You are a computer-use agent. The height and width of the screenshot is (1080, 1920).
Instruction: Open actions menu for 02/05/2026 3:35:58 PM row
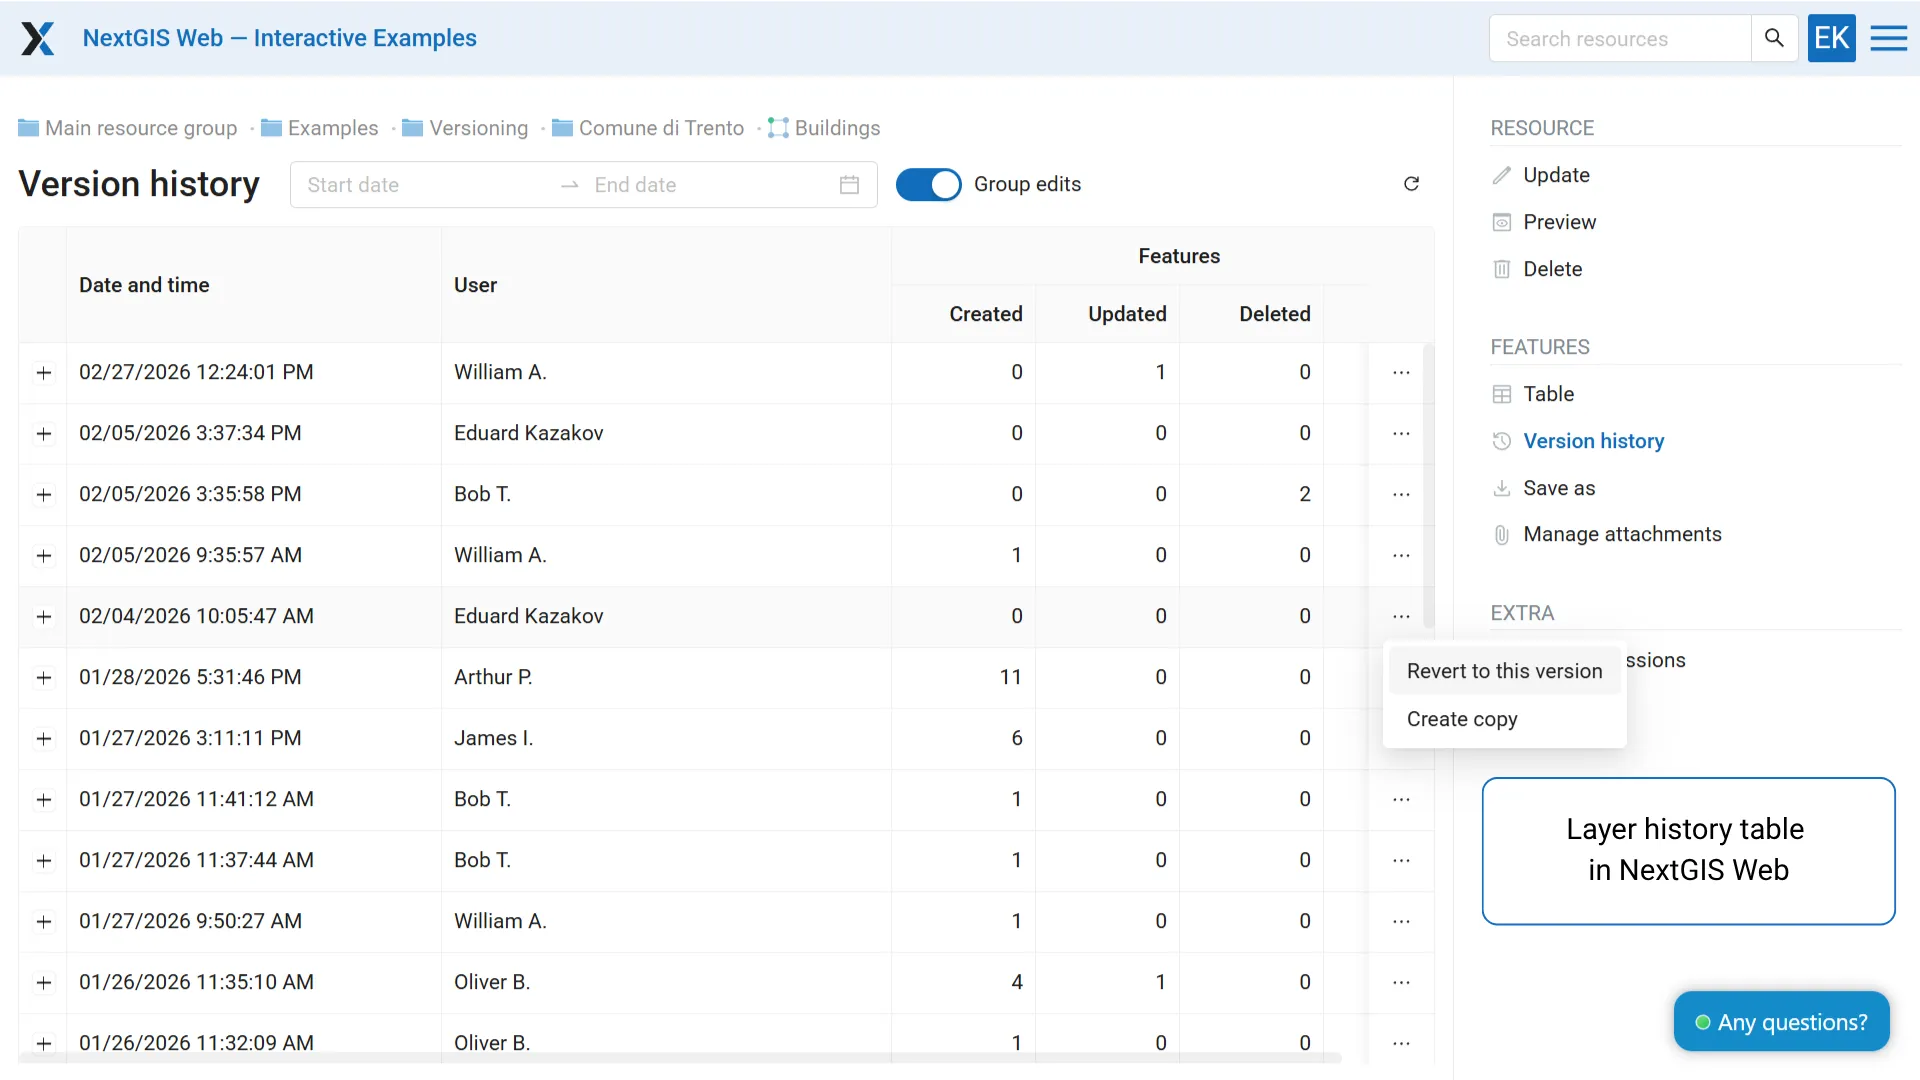(1401, 494)
